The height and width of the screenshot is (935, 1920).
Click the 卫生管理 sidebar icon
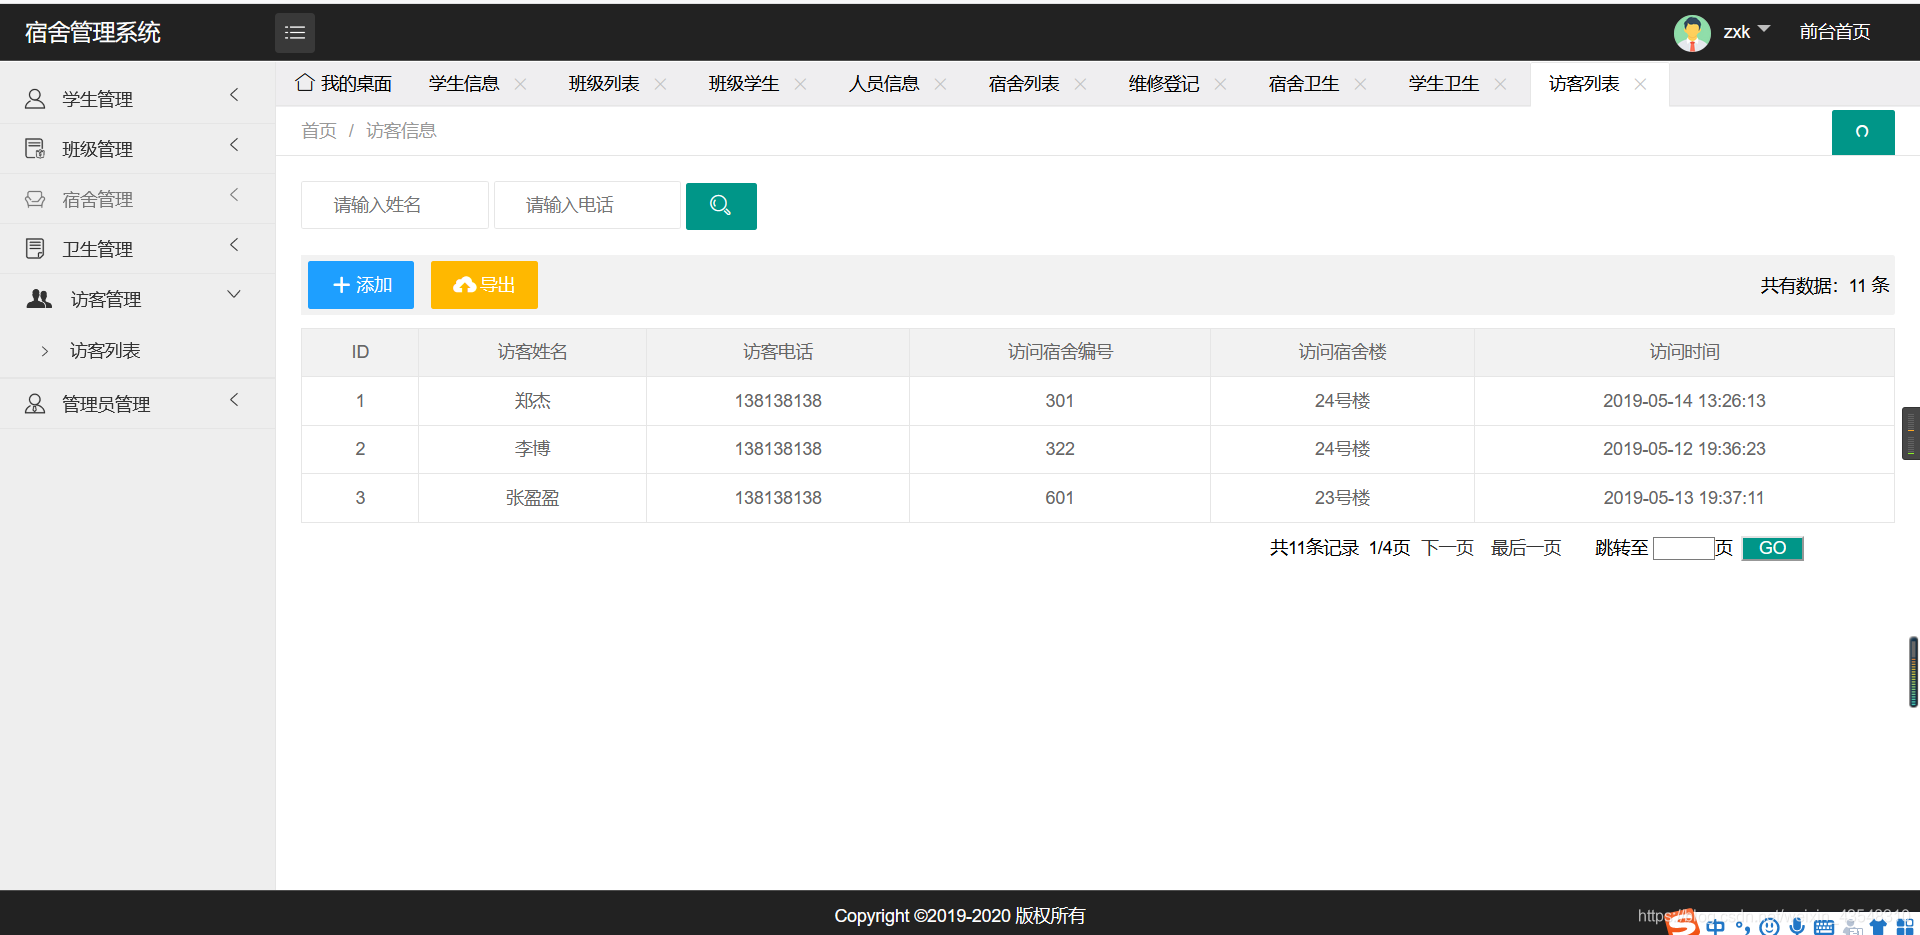tap(35, 249)
